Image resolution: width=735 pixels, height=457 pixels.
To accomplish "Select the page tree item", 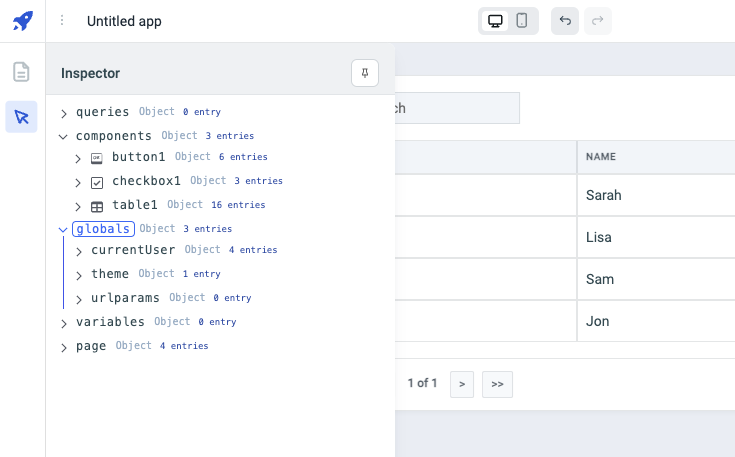I will point(90,346).
